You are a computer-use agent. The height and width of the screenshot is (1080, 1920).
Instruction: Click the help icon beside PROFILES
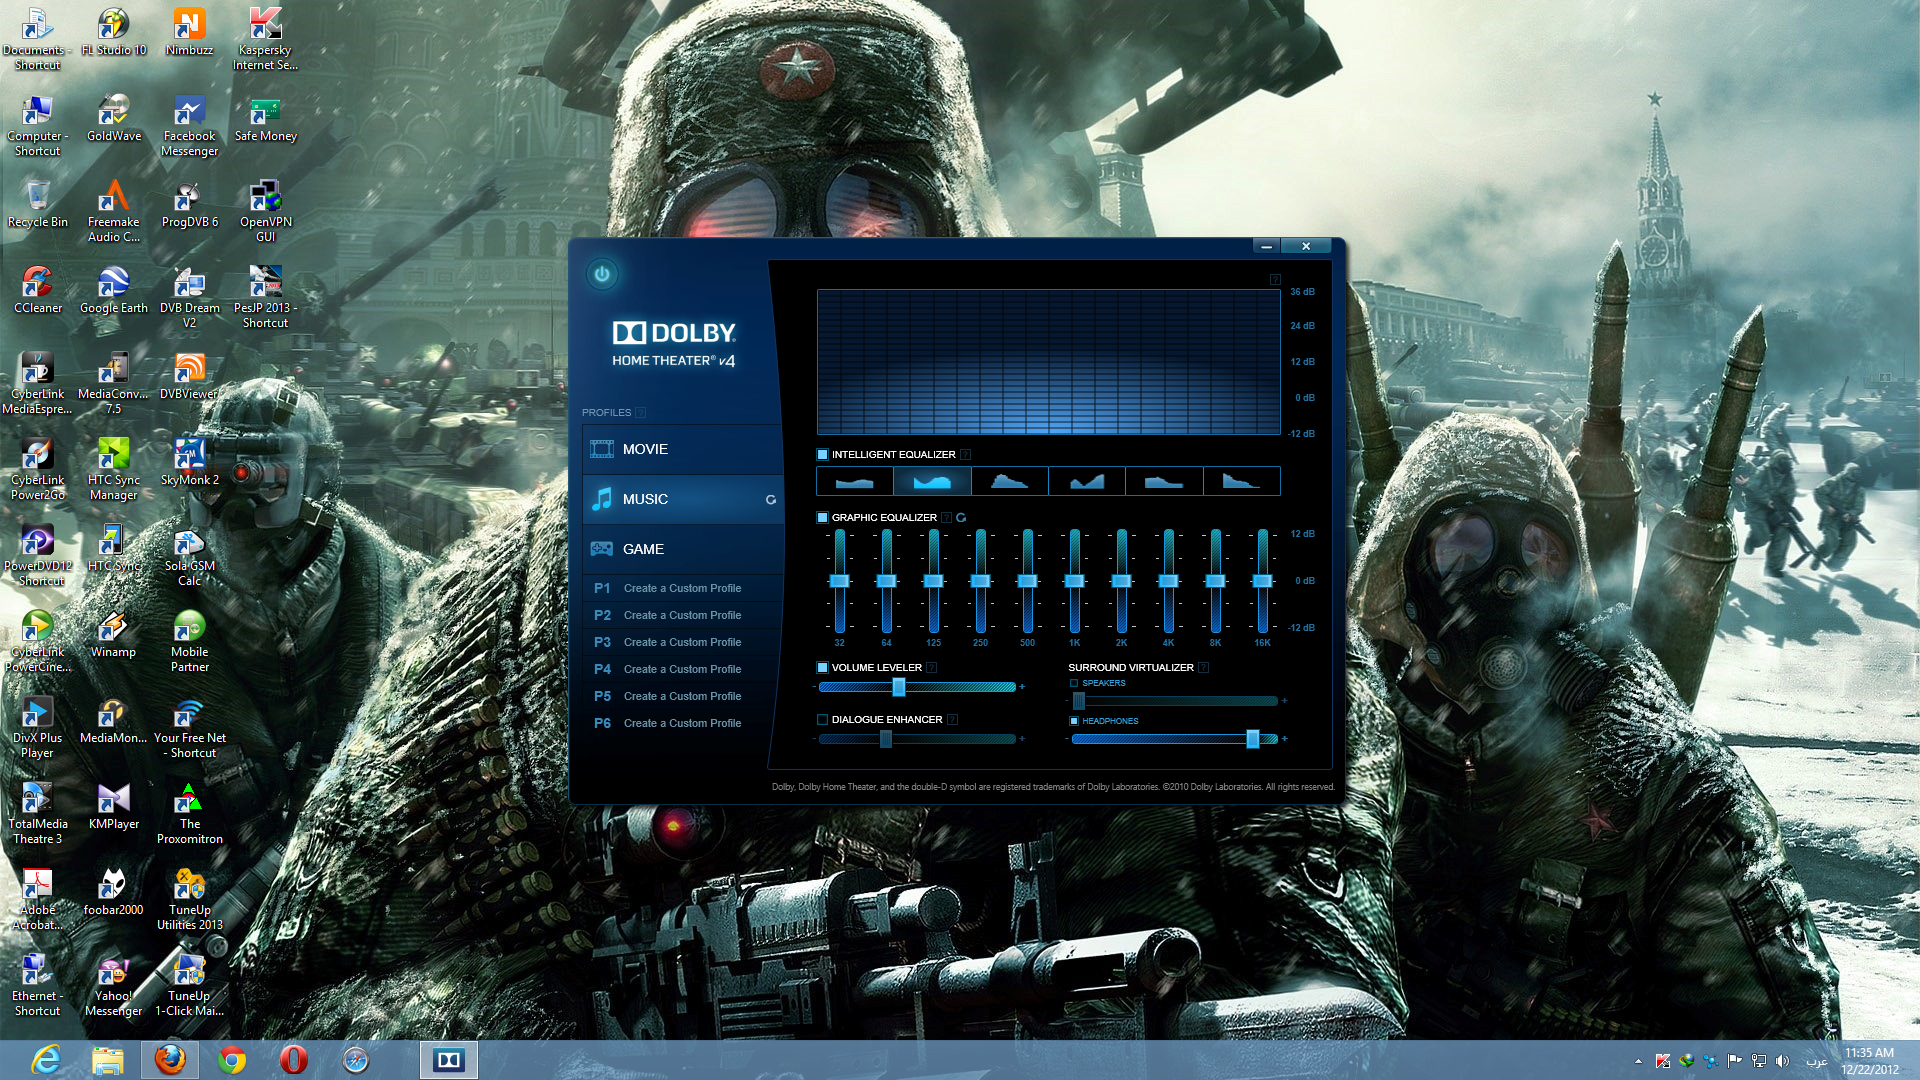point(641,412)
